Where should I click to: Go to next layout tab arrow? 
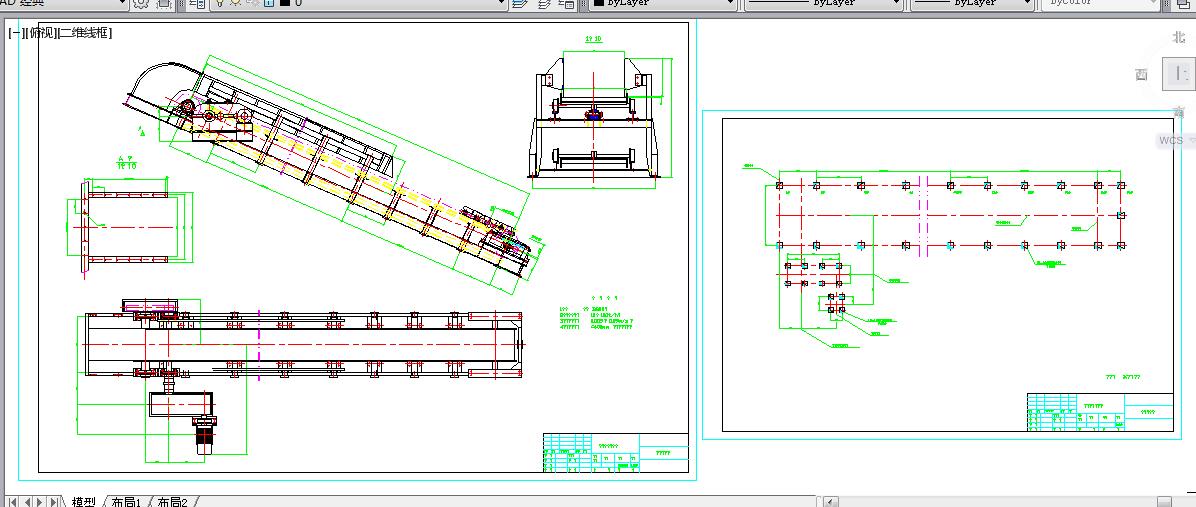pos(40,502)
